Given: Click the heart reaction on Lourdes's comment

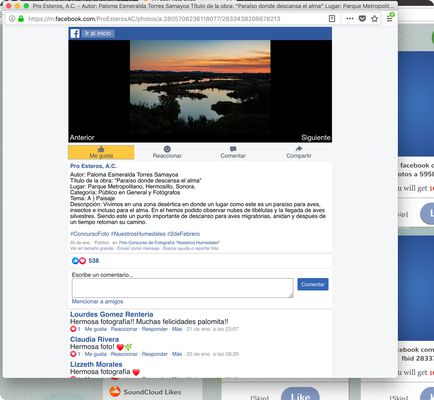Looking at the screenshot, I should click(x=73, y=329).
